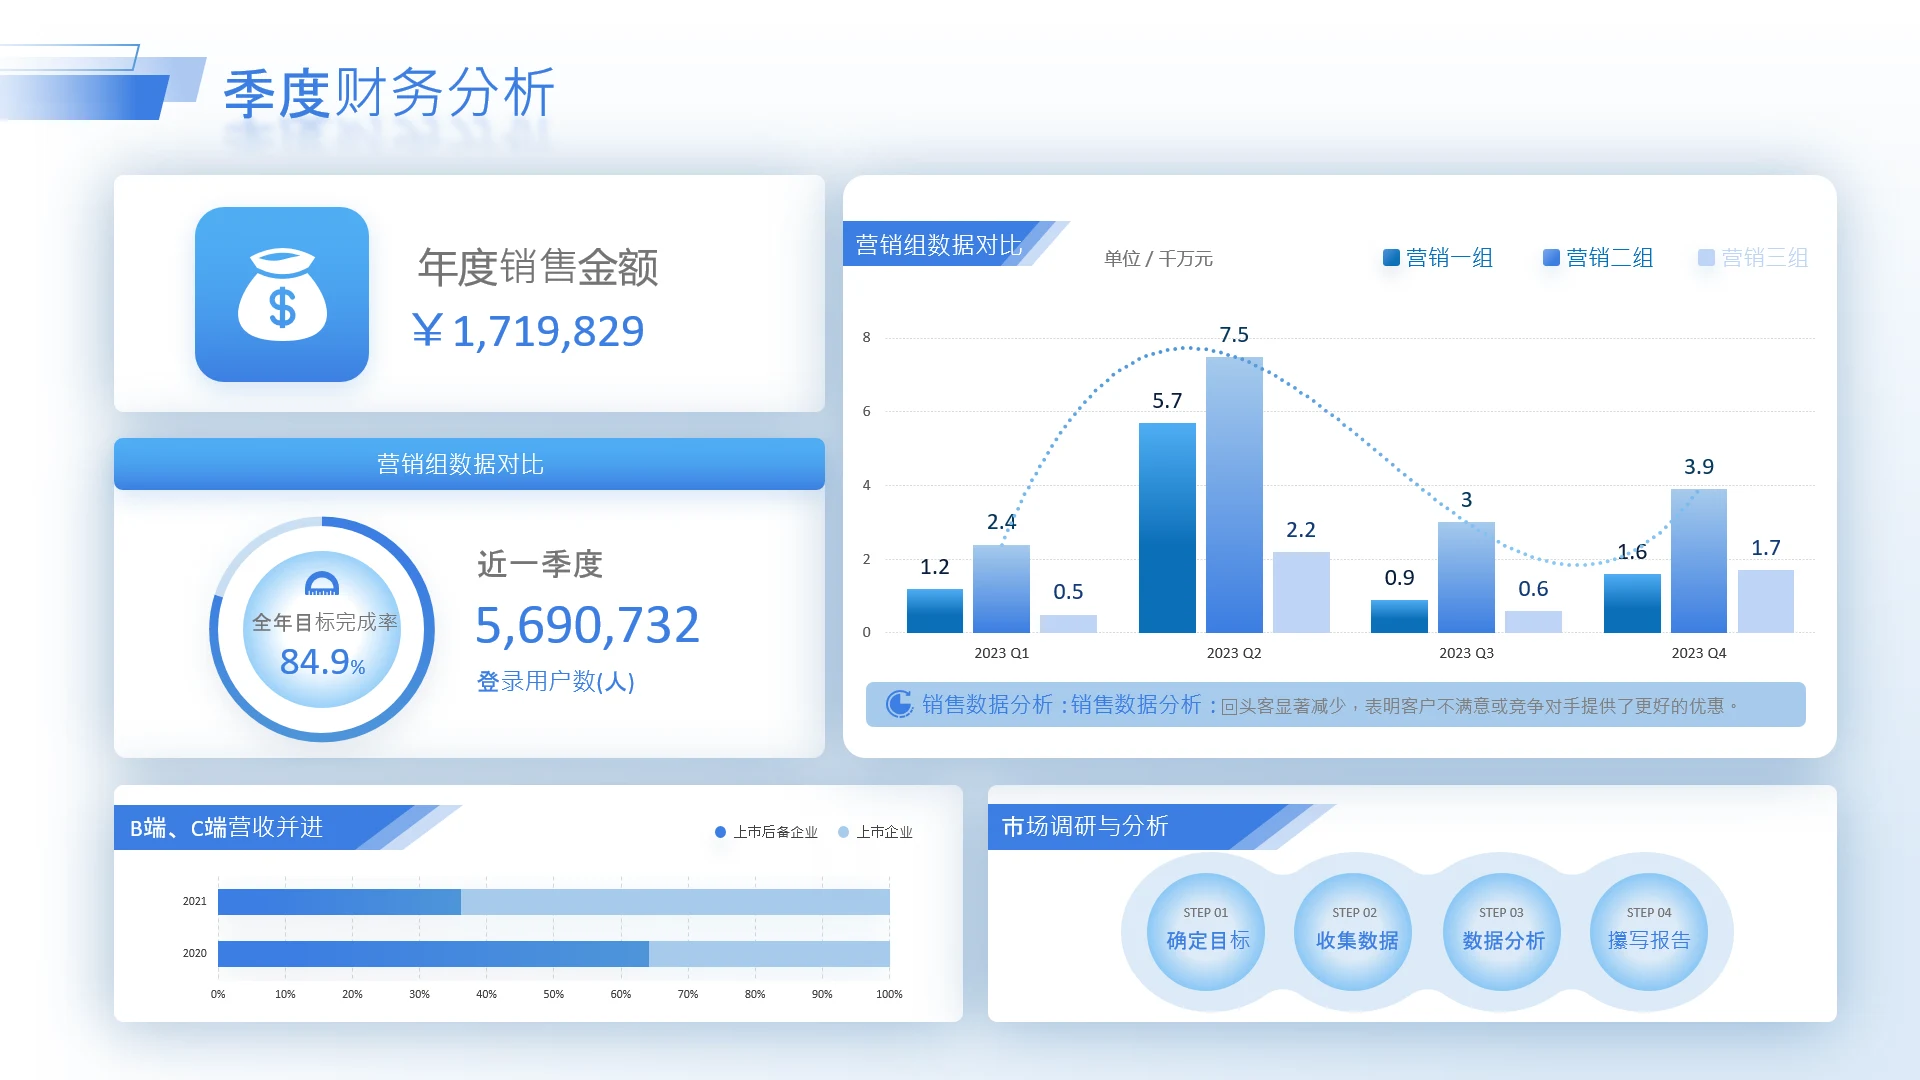The height and width of the screenshot is (1080, 1920).
Task: Toggle the 上市企业 legend item
Action: click(875, 832)
